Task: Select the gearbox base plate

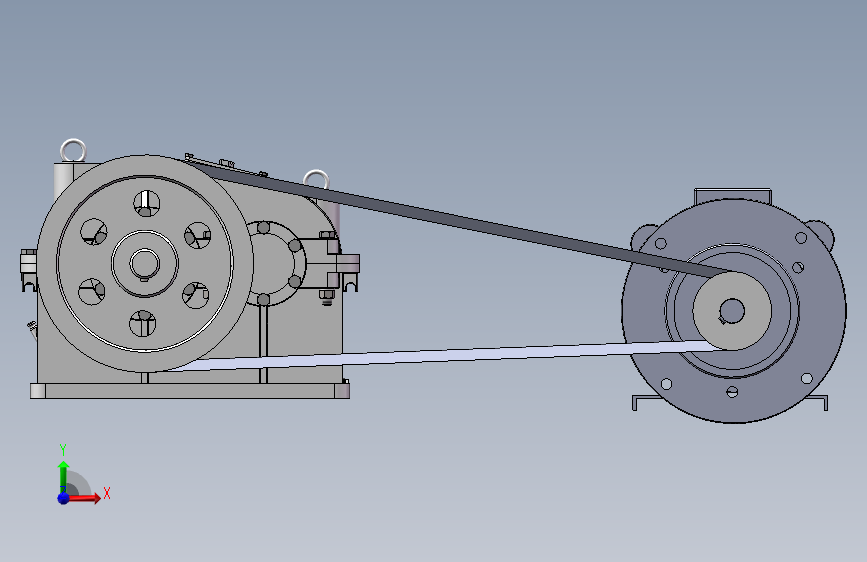Action: point(190,391)
